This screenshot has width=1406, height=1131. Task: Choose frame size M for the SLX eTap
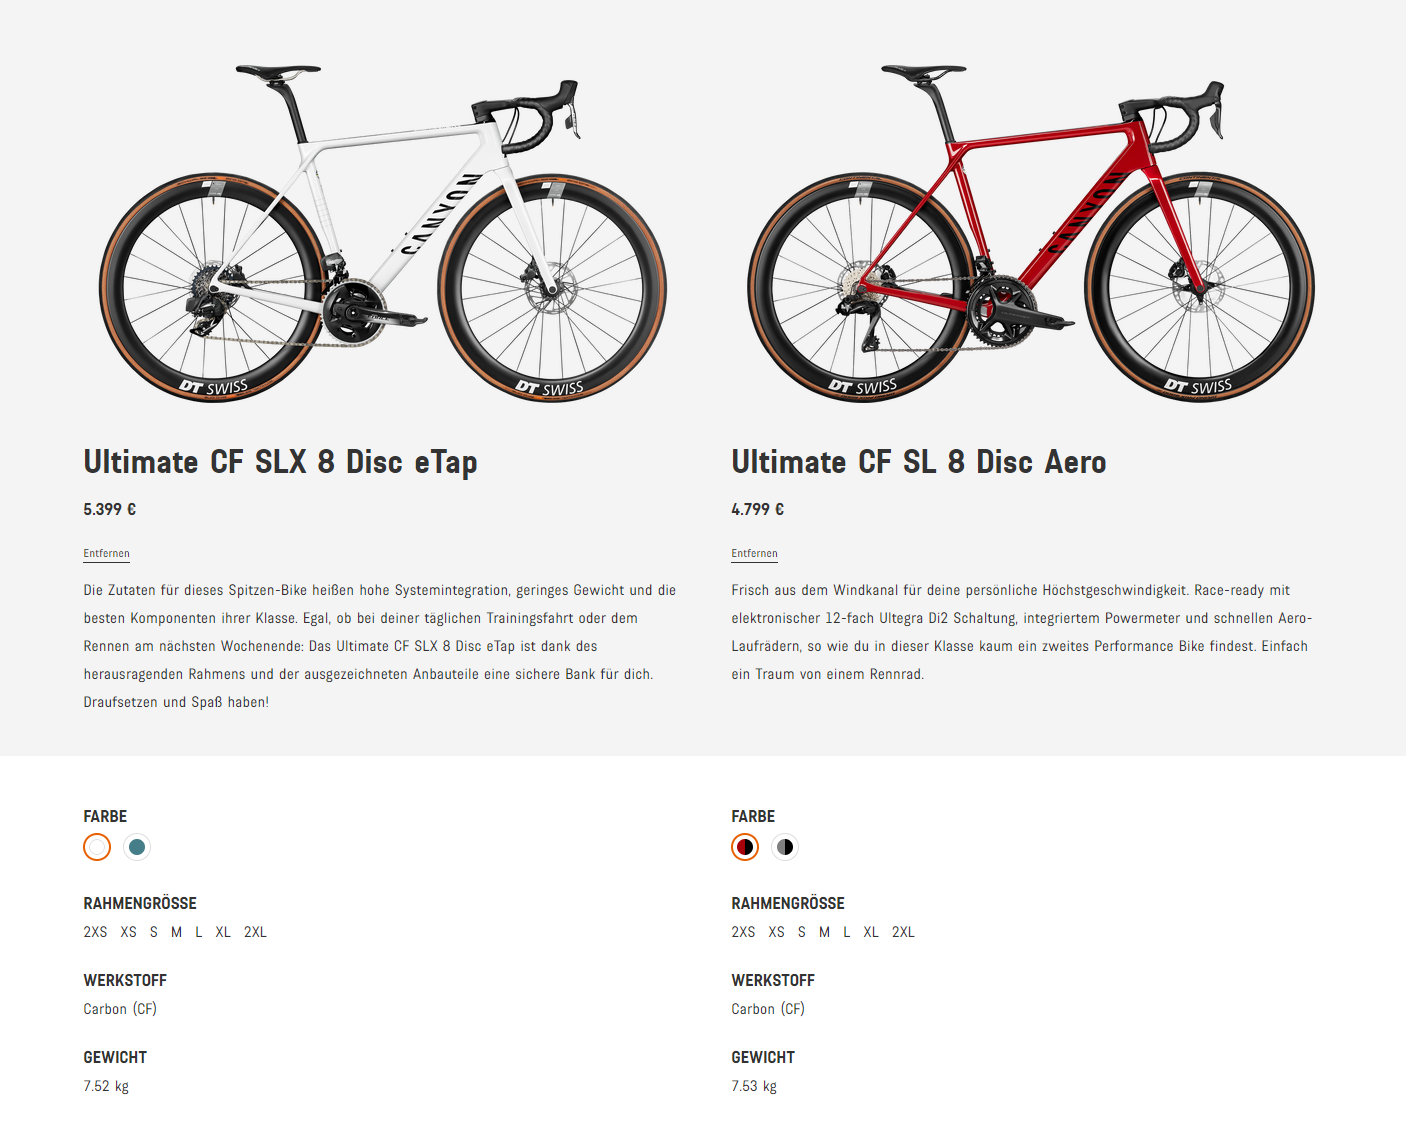point(176,932)
